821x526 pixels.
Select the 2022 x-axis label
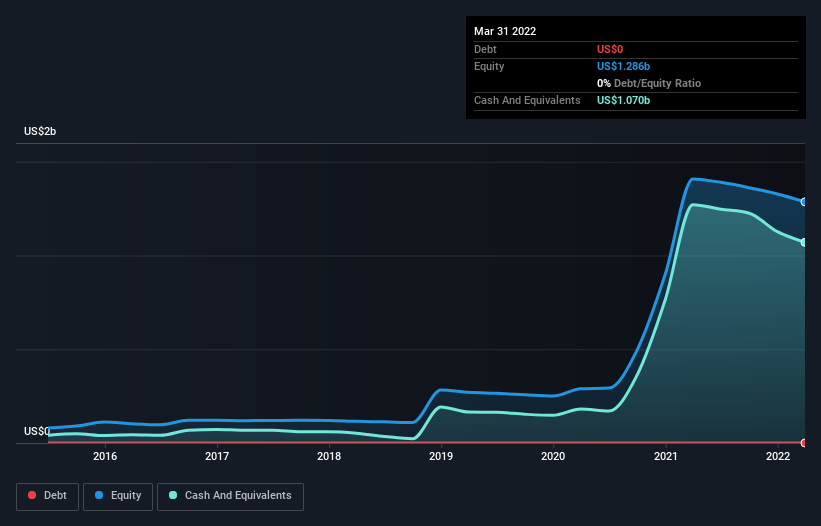778,456
